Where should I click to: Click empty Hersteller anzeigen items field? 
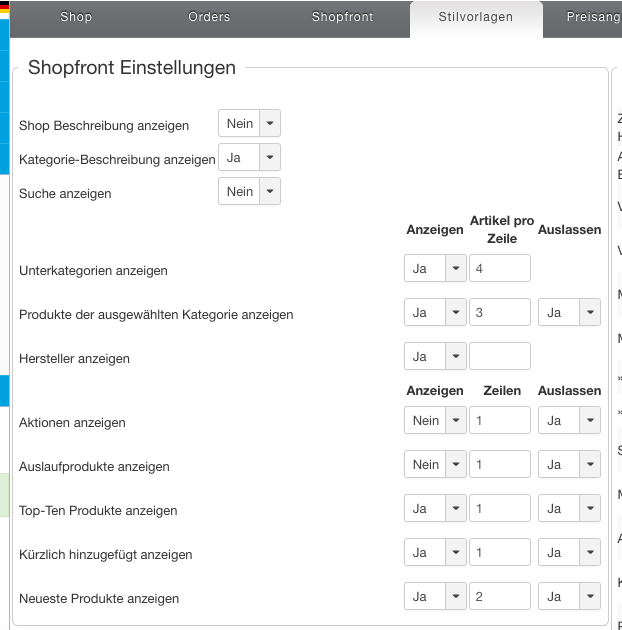(499, 357)
